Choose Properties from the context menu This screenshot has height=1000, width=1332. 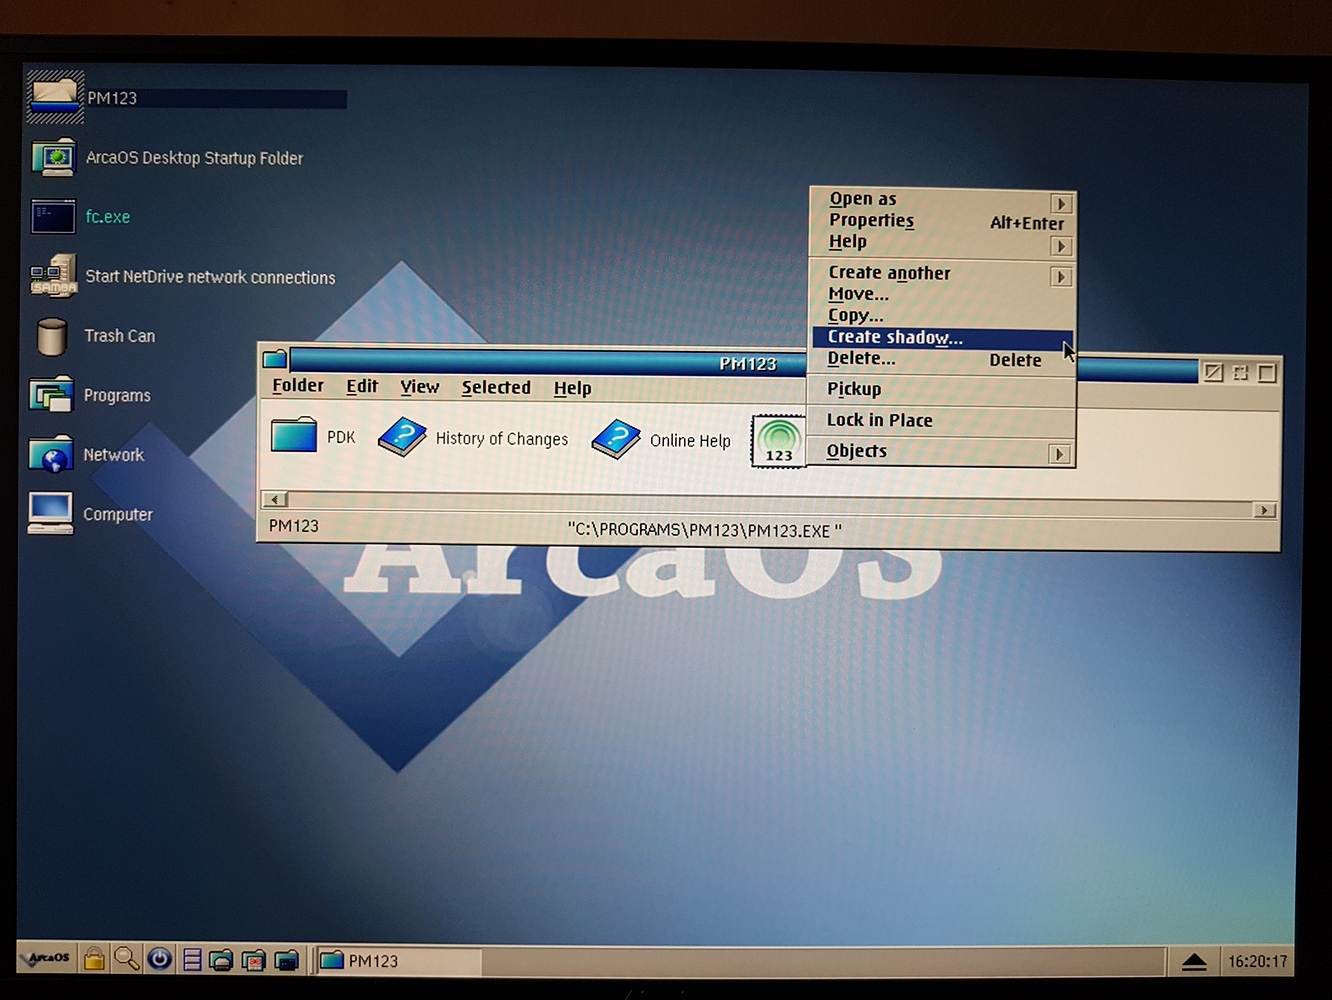(x=942, y=221)
